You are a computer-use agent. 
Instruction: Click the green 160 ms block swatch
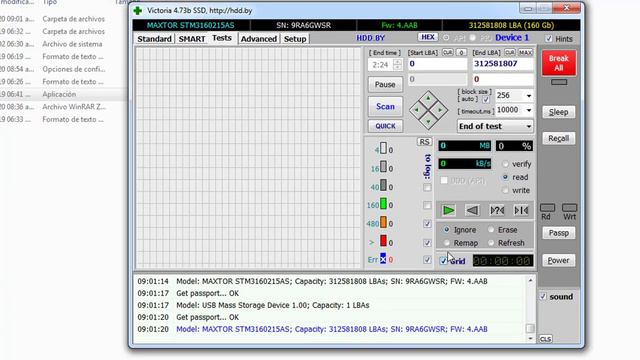pos(383,204)
